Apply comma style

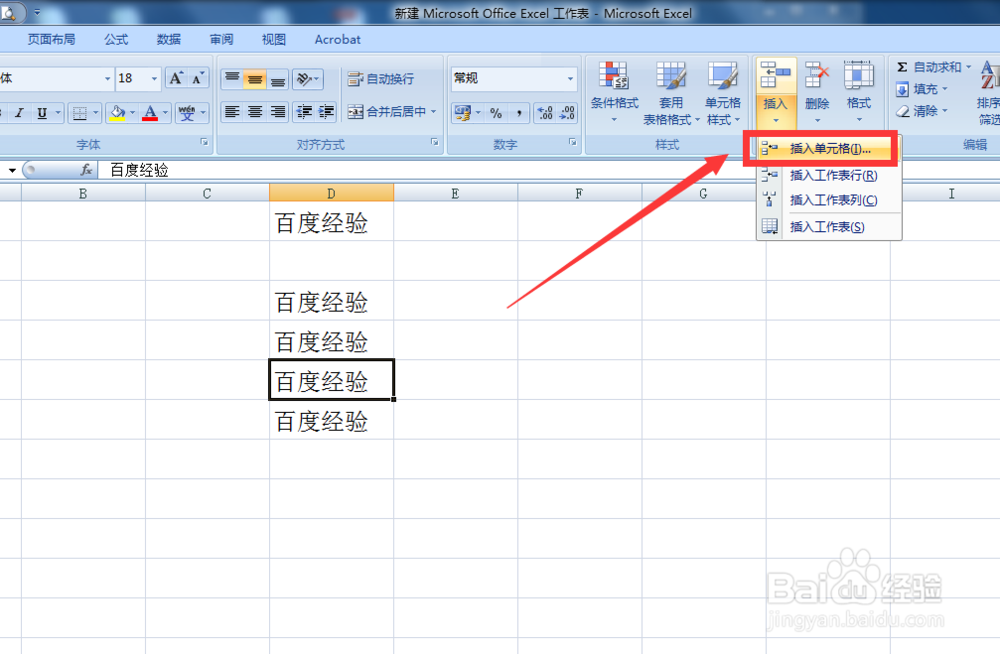click(x=519, y=113)
